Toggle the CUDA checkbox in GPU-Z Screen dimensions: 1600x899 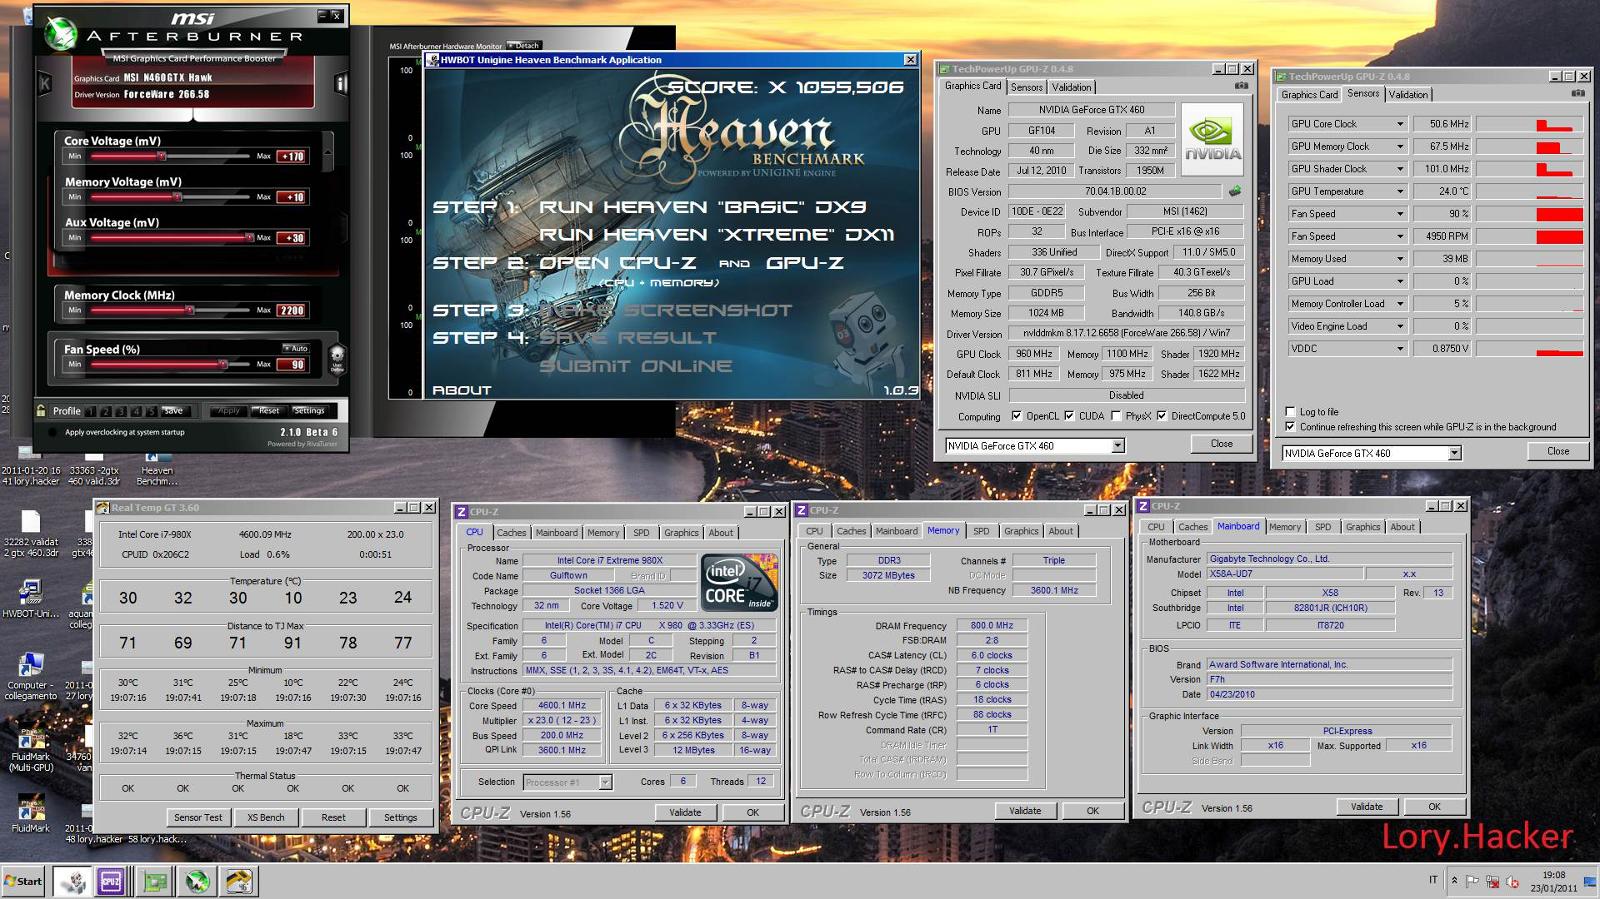1069,416
